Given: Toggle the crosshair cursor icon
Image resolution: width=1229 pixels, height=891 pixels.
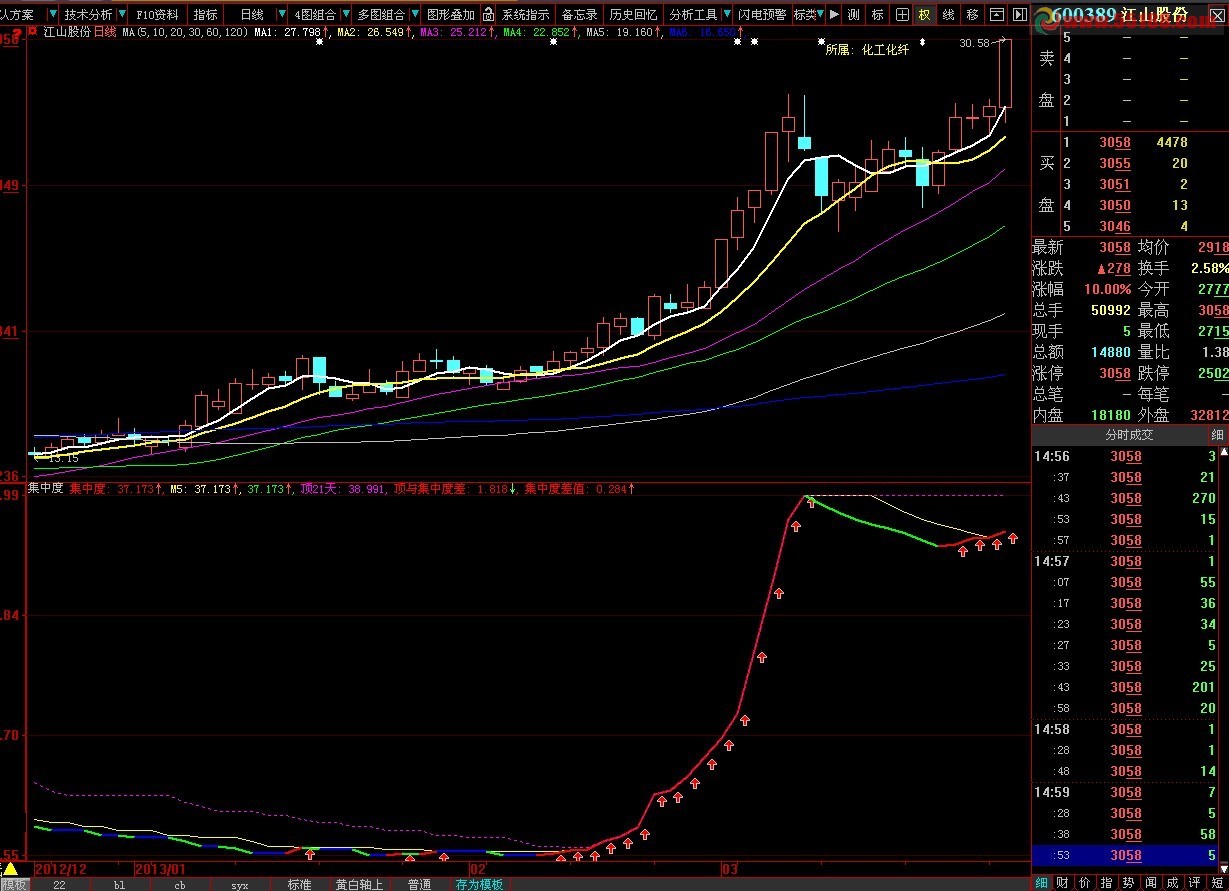Looking at the screenshot, I should pos(902,15).
